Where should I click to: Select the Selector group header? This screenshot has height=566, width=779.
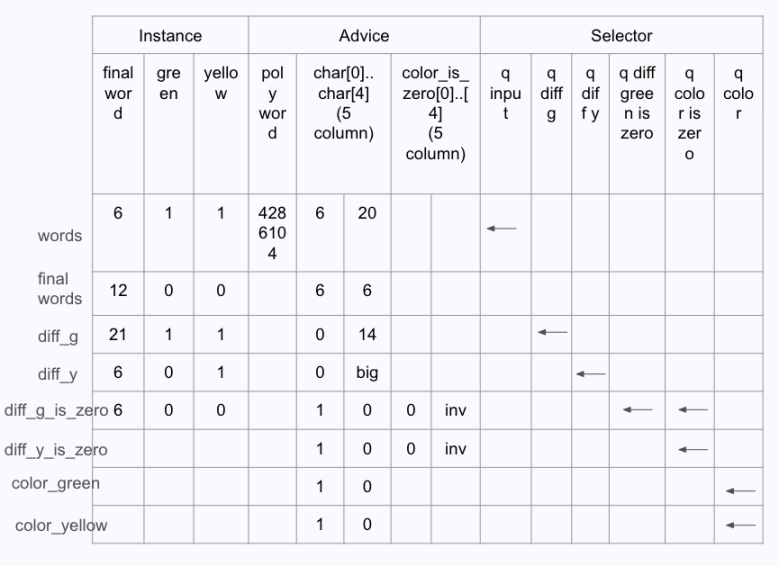click(x=621, y=36)
